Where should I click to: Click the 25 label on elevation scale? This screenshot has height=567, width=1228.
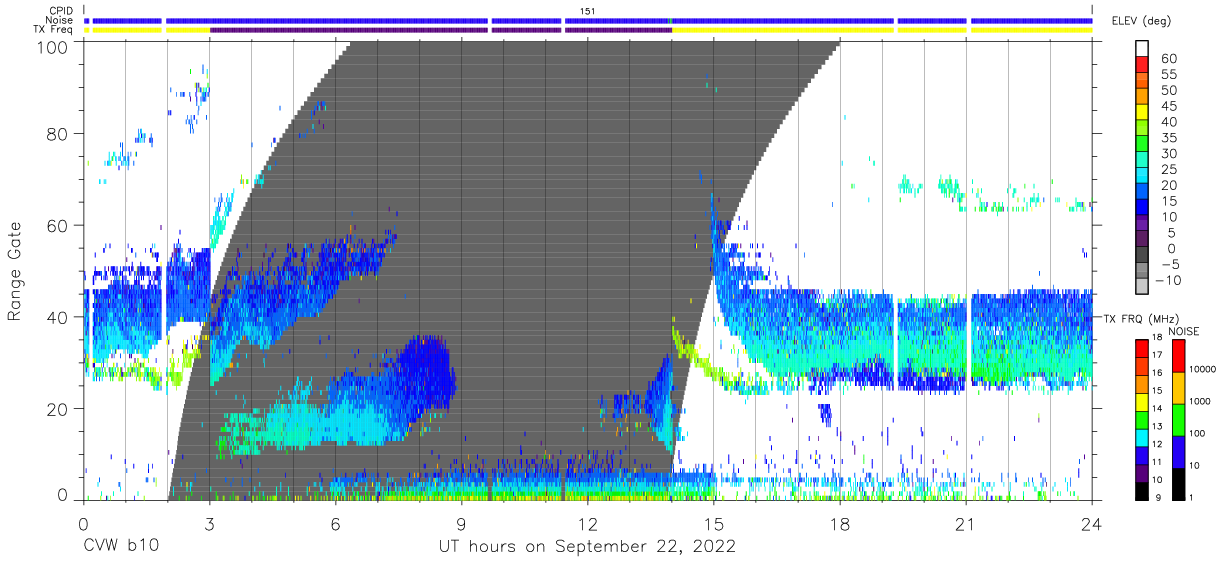[1167, 169]
